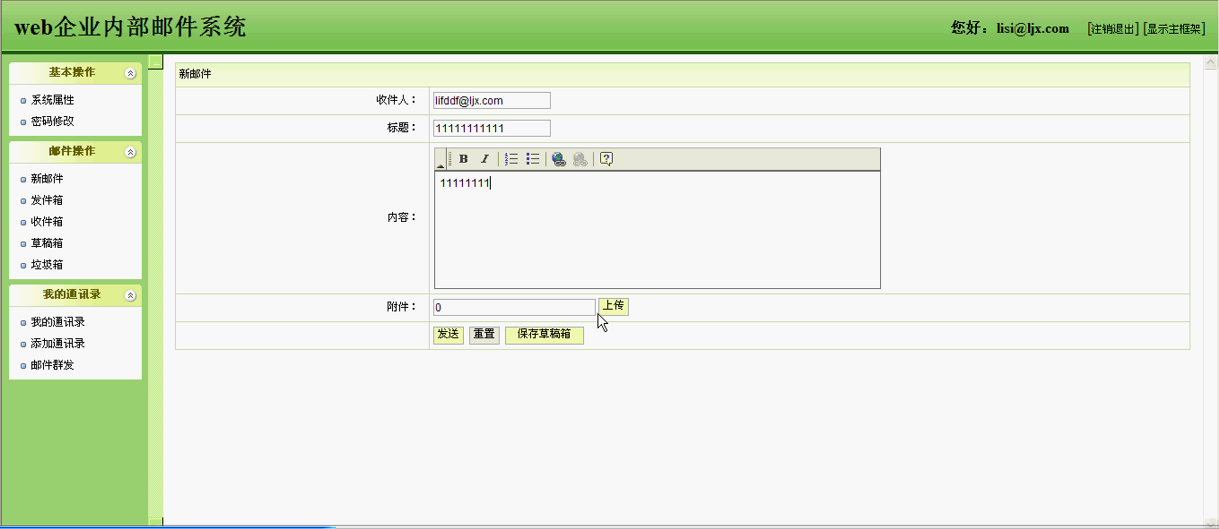This screenshot has width=1219, height=529.
Task: Open editor help question-mark icon
Action: (x=606, y=159)
